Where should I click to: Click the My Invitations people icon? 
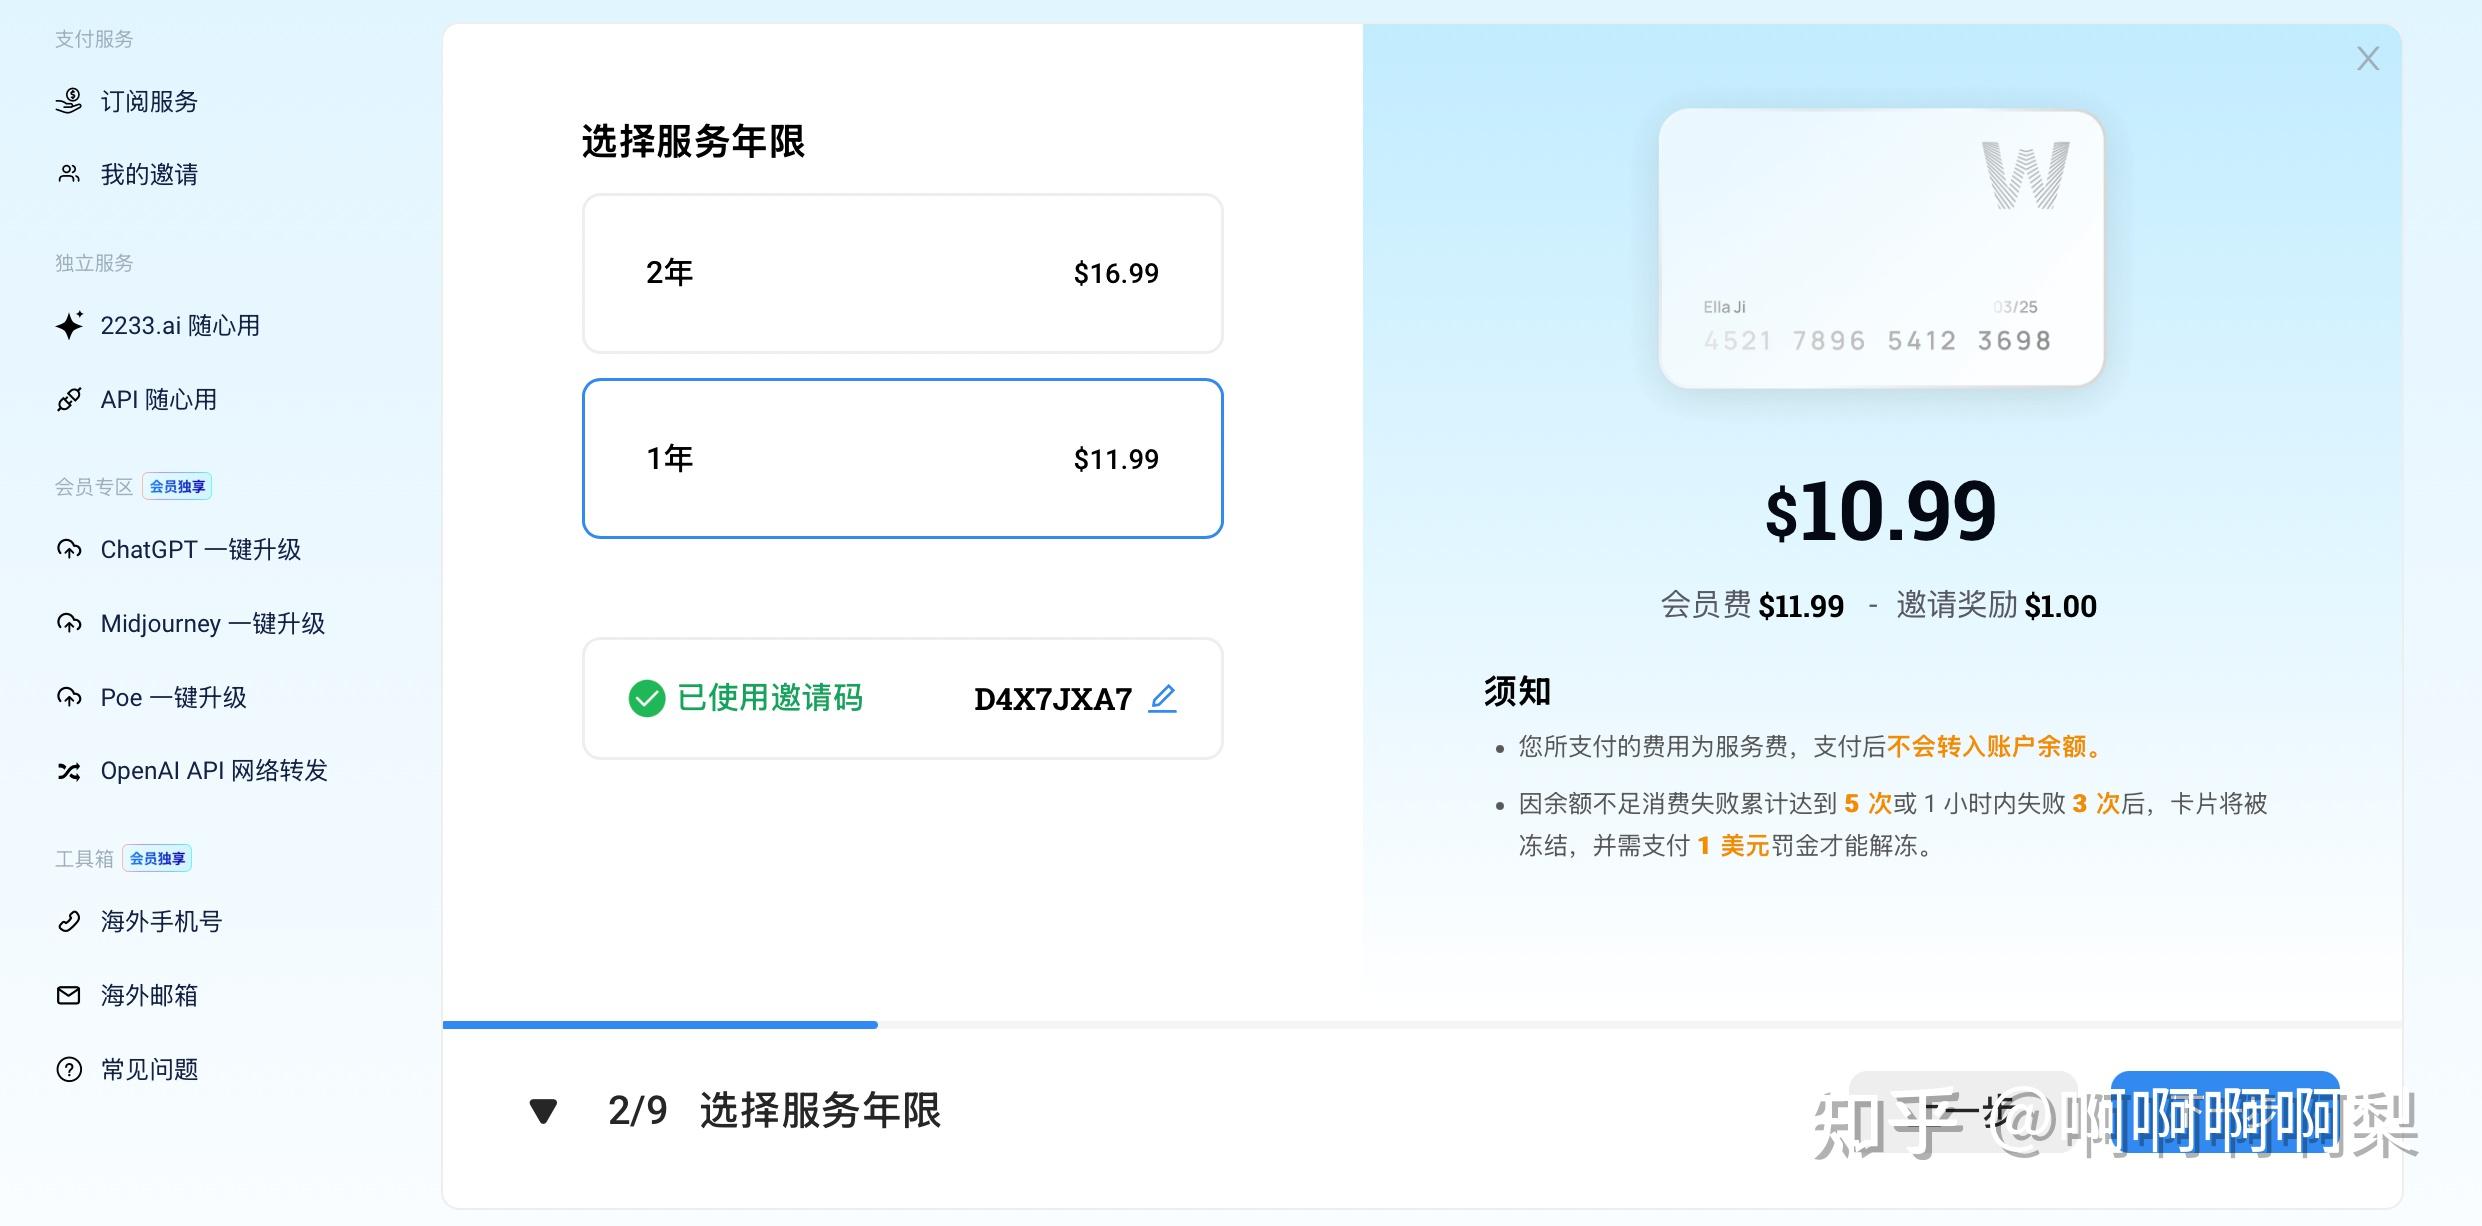tap(68, 174)
